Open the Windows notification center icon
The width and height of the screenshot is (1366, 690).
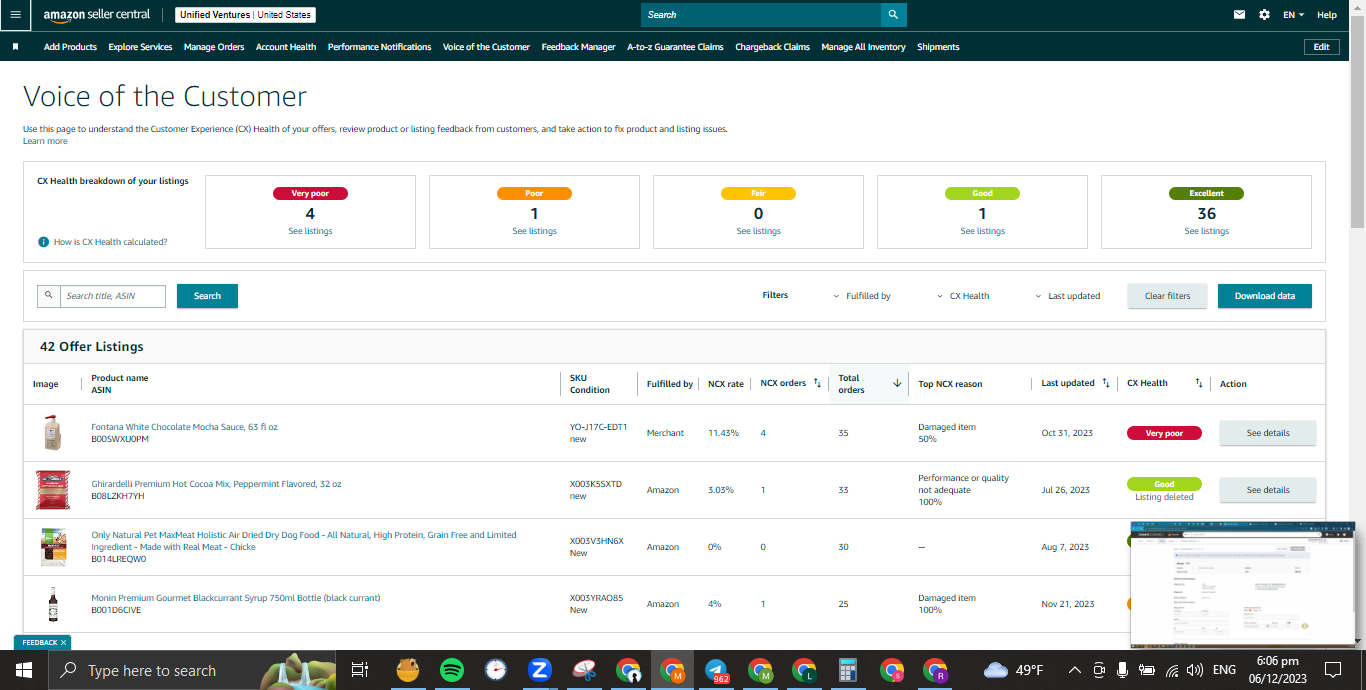click(1333, 670)
